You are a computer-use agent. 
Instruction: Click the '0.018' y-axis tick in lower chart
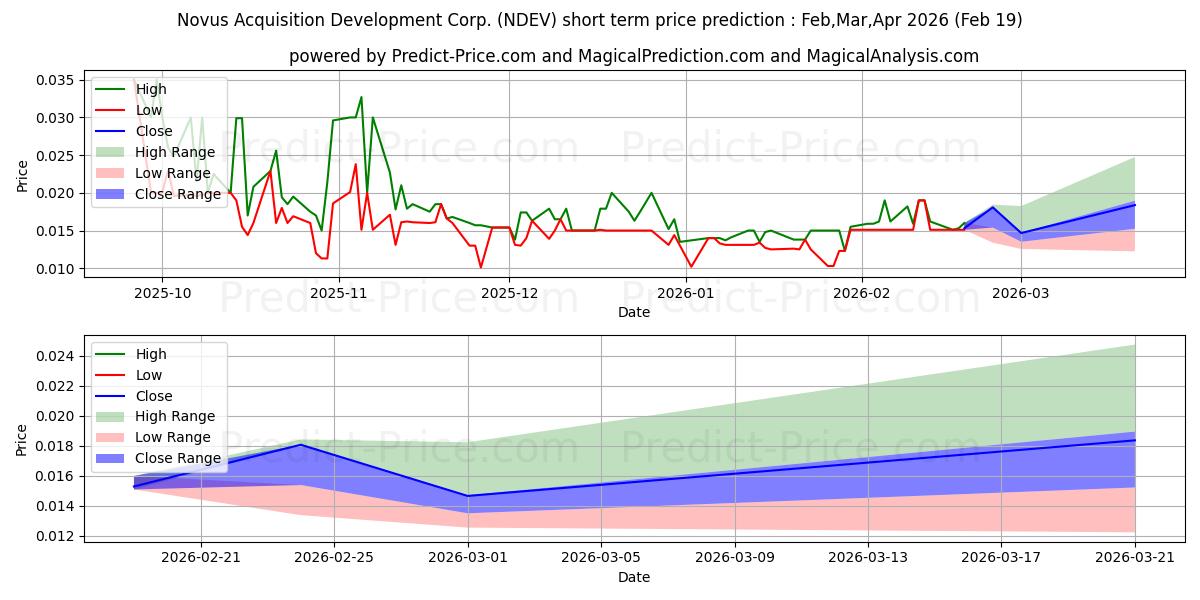coord(57,446)
